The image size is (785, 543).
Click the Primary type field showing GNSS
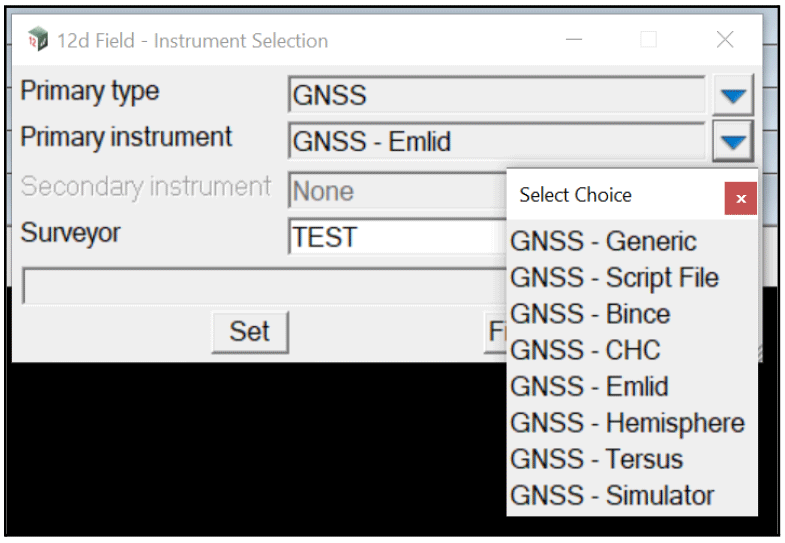(497, 95)
